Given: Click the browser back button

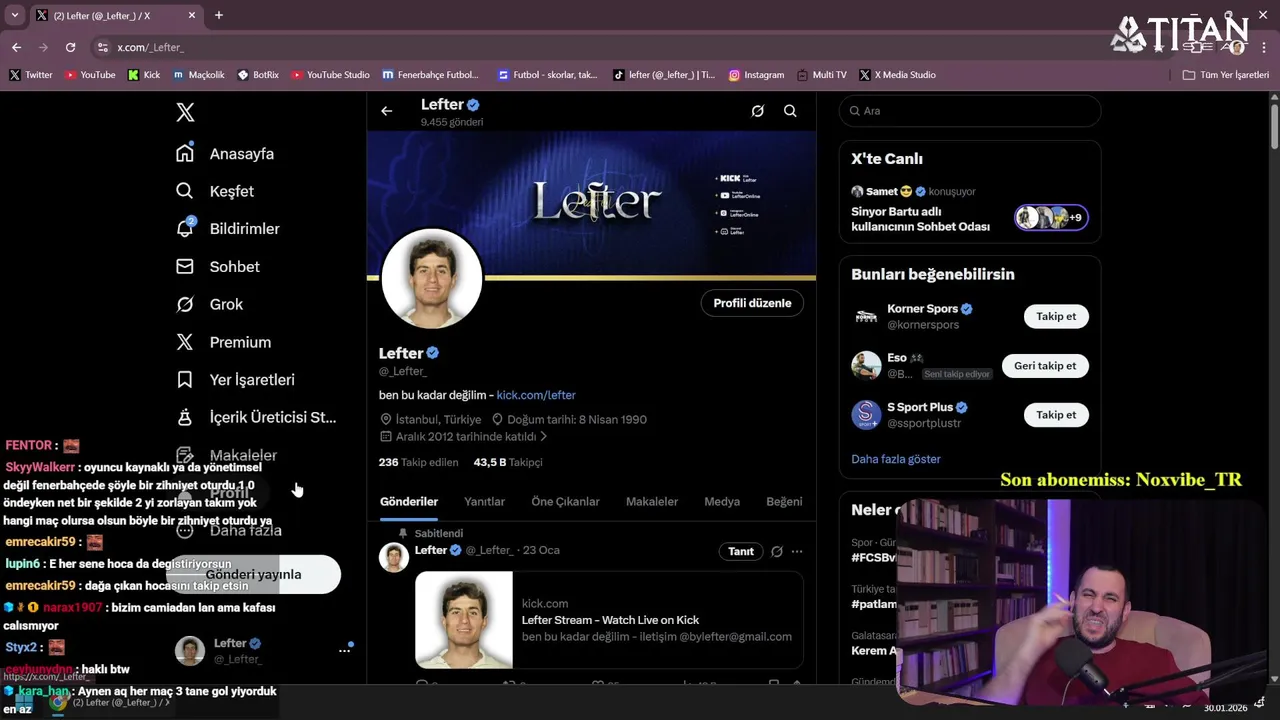Looking at the screenshot, I should [x=16, y=47].
